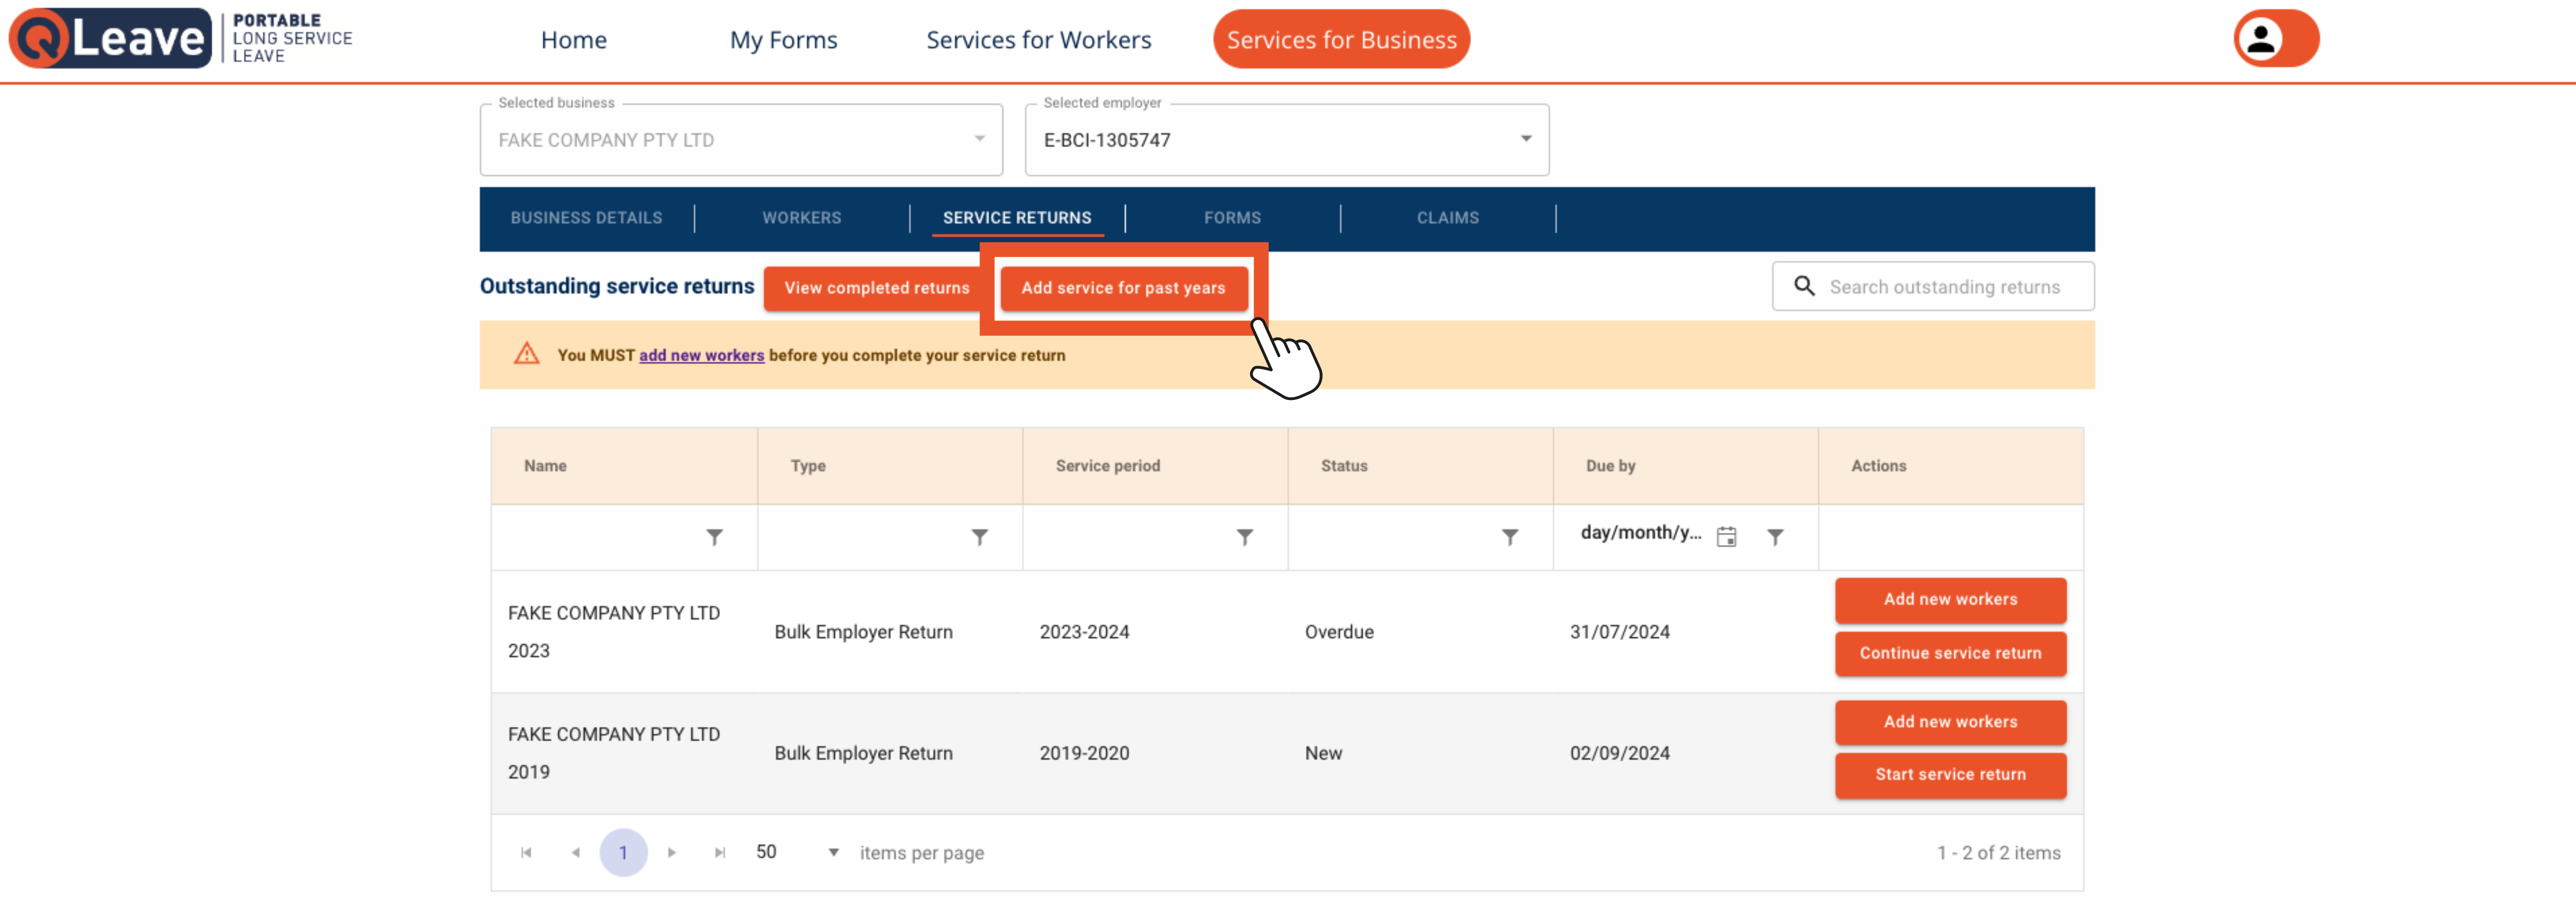The image size is (2576, 902).
Task: Open Name column filter icon
Action: tap(714, 537)
